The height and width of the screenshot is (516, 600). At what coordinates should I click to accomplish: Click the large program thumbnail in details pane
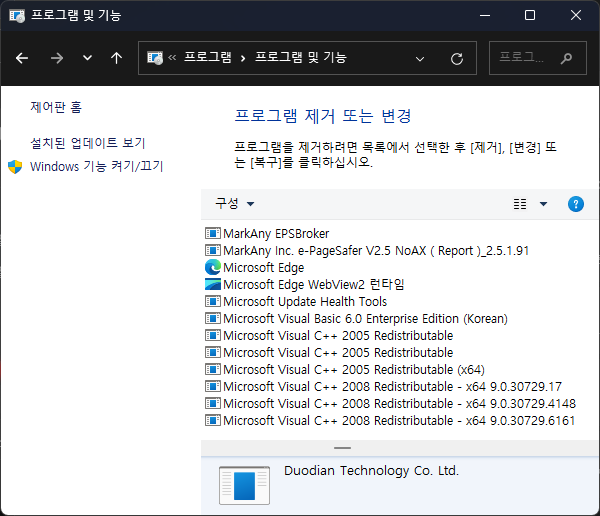click(245, 485)
